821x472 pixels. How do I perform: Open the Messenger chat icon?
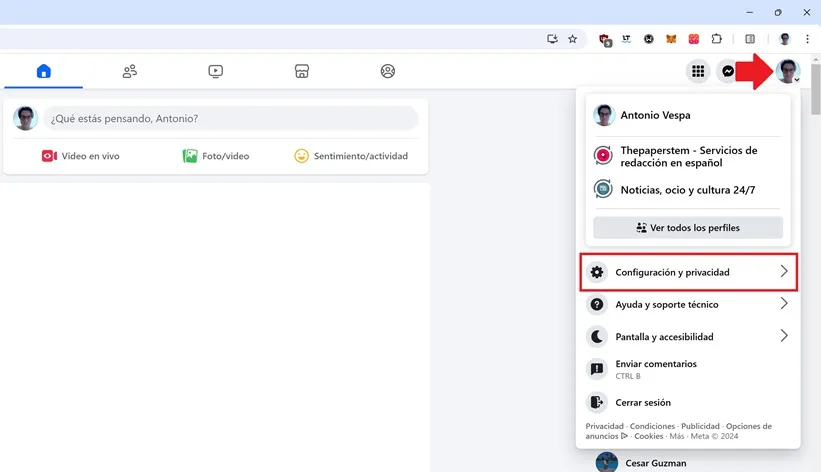pyautogui.click(x=729, y=71)
